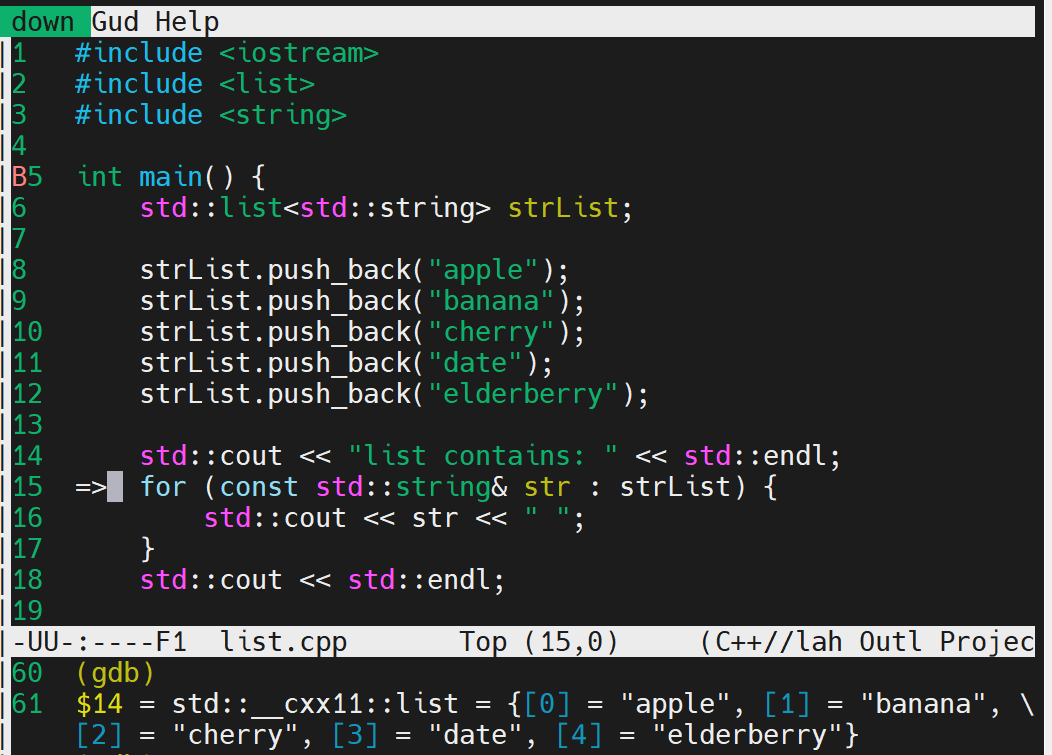The width and height of the screenshot is (1052, 755).
Task: Click list.cpp buffer name in mode line
Action: coord(283,642)
